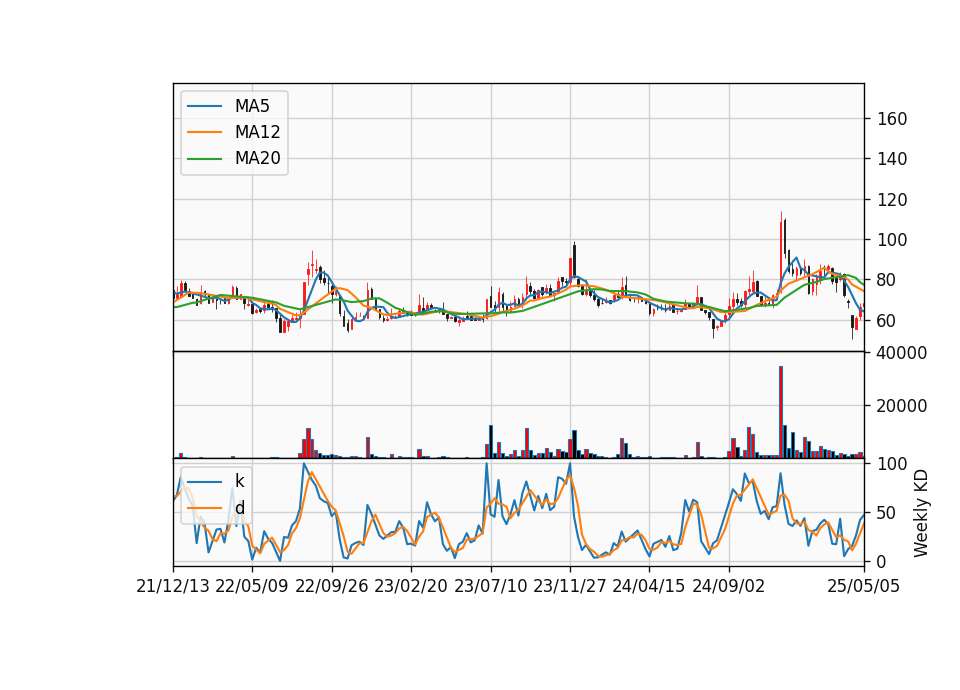The image size is (960, 690).
Task: Click the 23/11/27 date tick label
Action: (x=570, y=586)
